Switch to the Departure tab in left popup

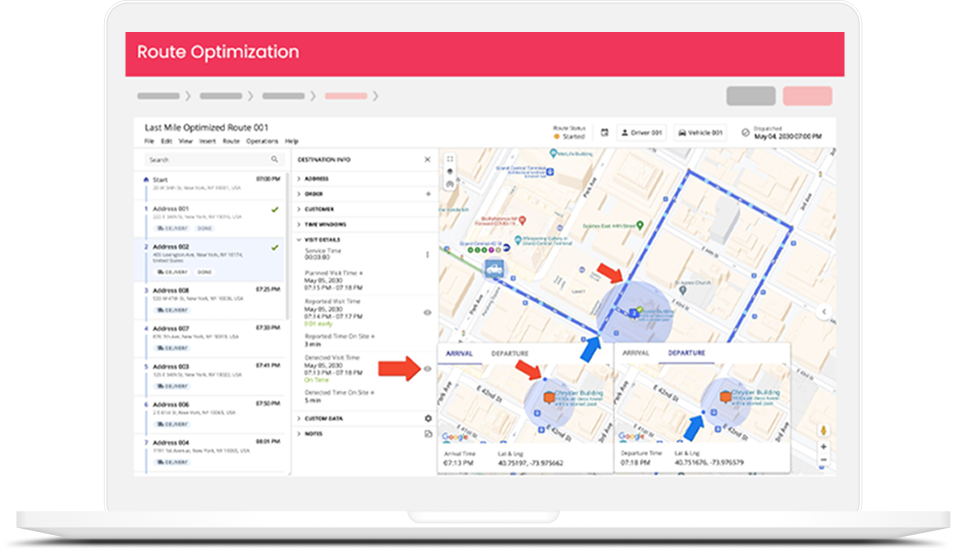pyautogui.click(x=510, y=353)
